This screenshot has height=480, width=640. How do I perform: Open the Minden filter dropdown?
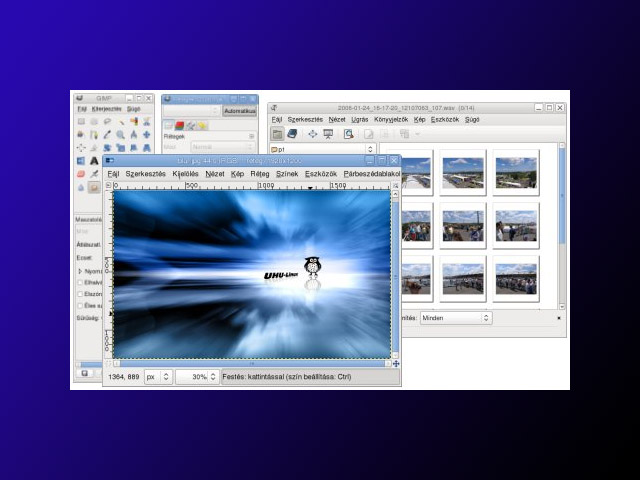455,317
